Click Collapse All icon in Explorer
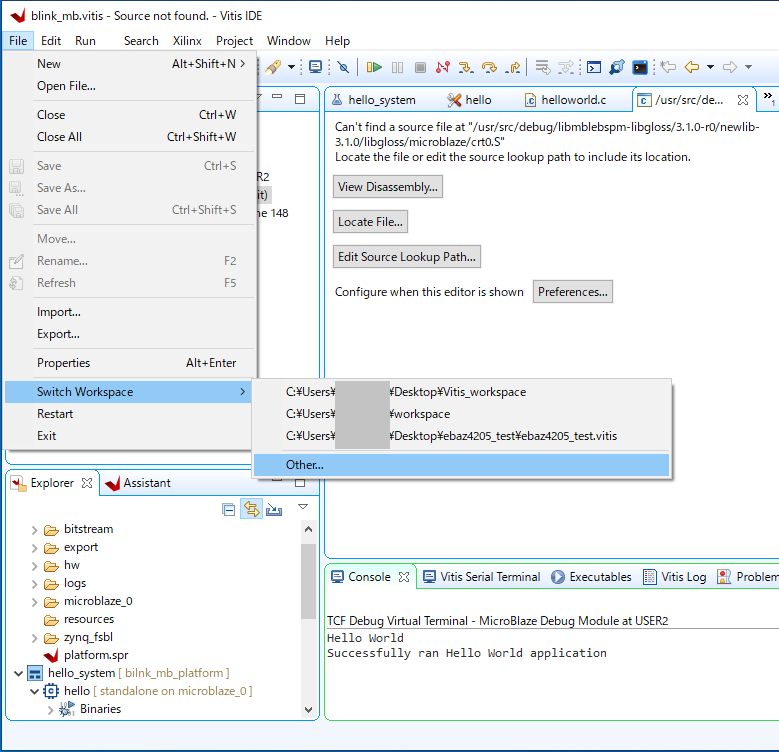 point(229,510)
